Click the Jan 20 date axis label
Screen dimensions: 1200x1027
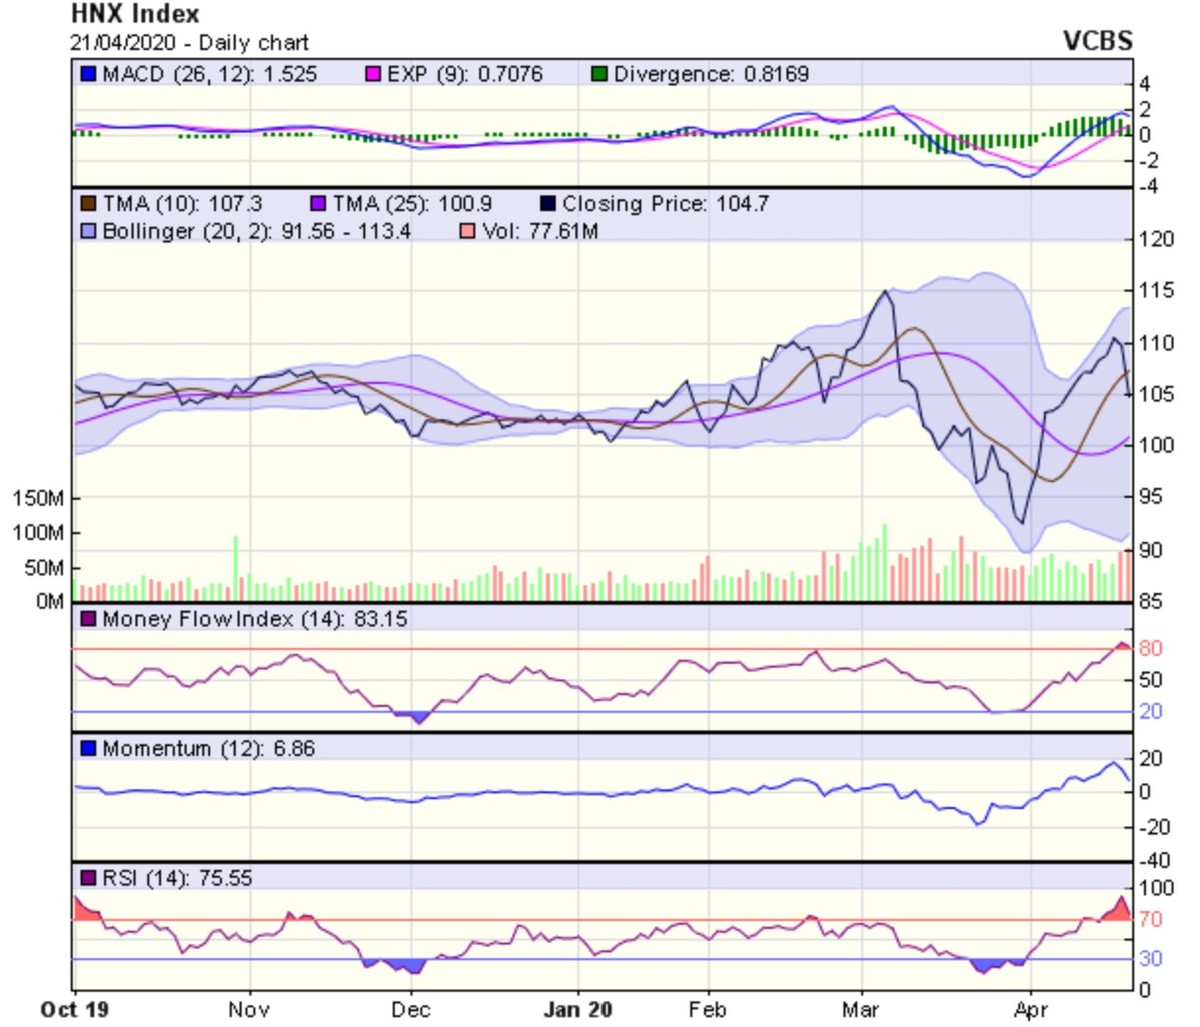pos(578,1009)
